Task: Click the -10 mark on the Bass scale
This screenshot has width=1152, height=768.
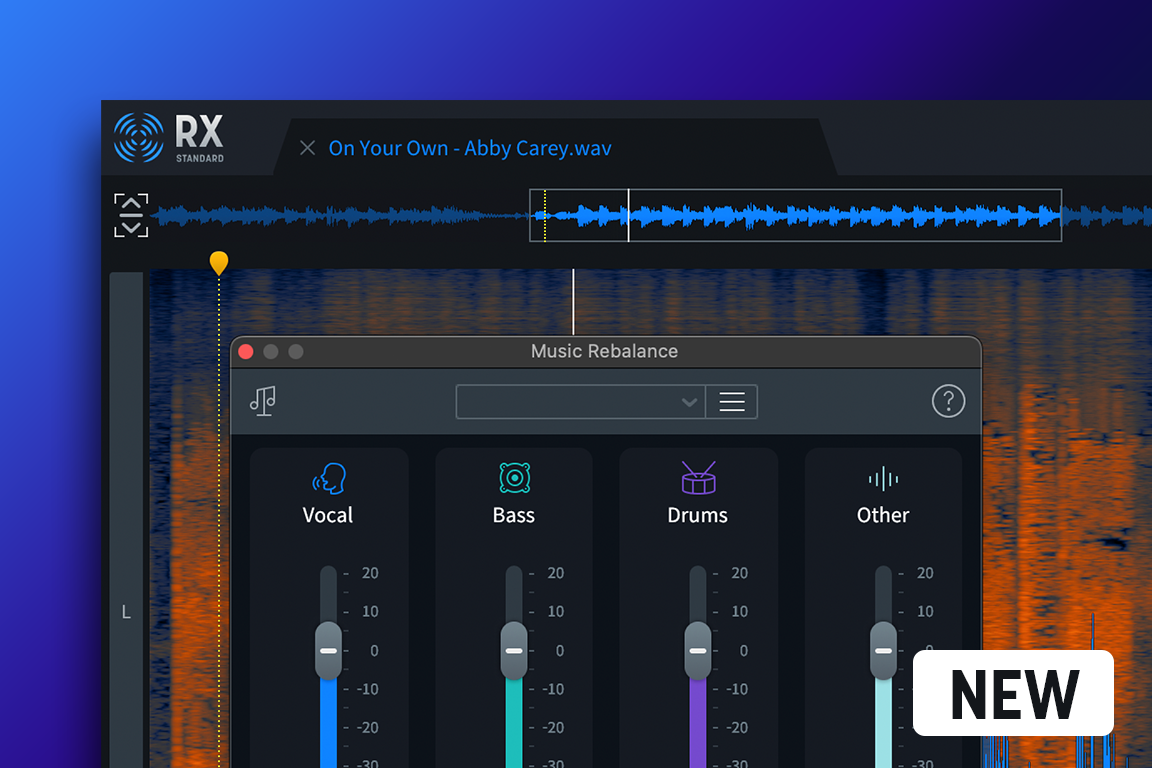Action: point(553,689)
